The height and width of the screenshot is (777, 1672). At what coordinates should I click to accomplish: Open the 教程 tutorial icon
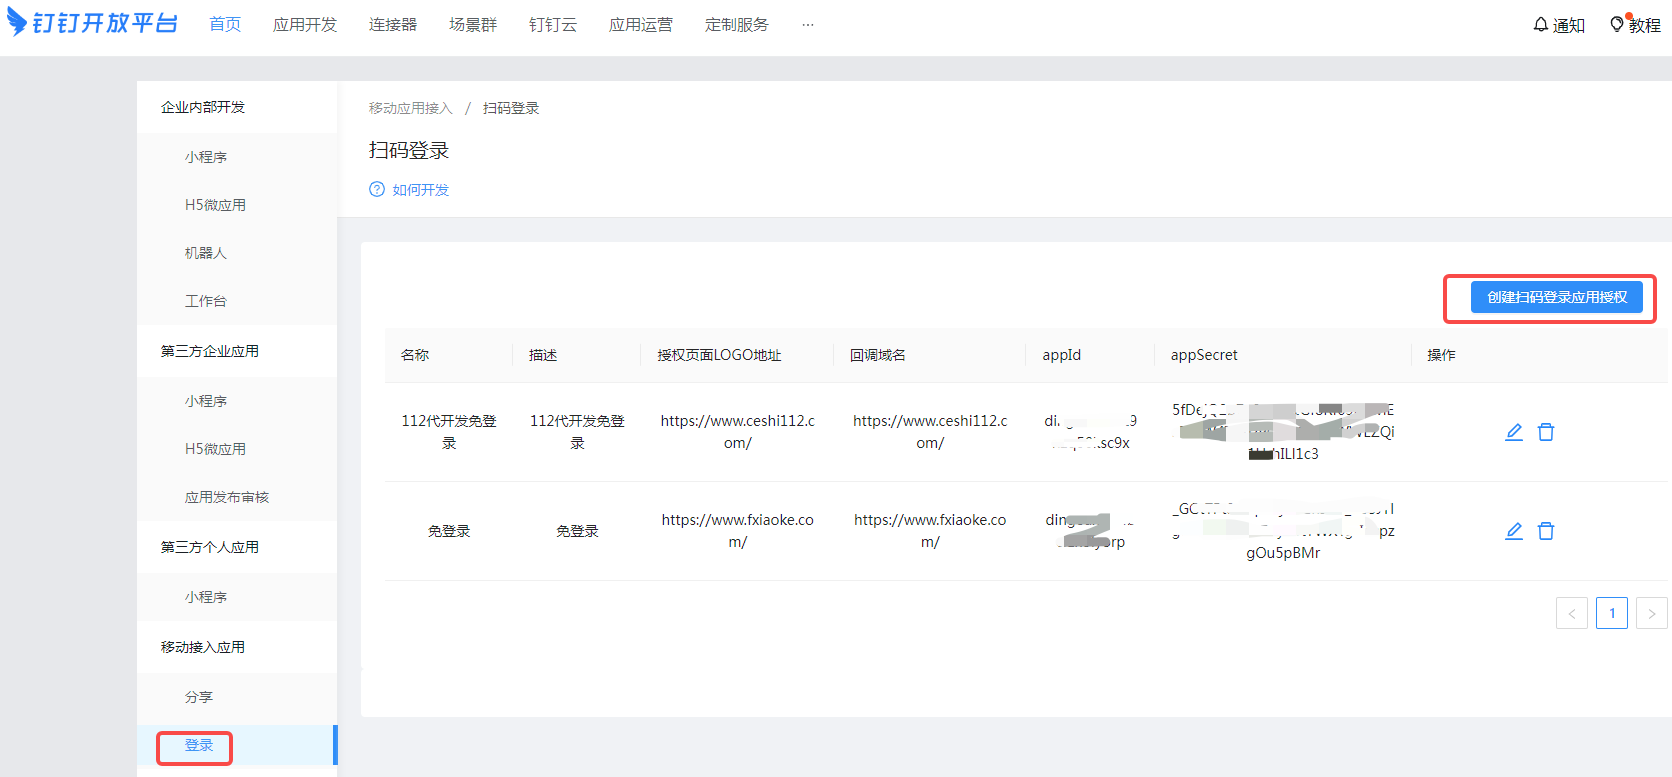tap(1634, 25)
